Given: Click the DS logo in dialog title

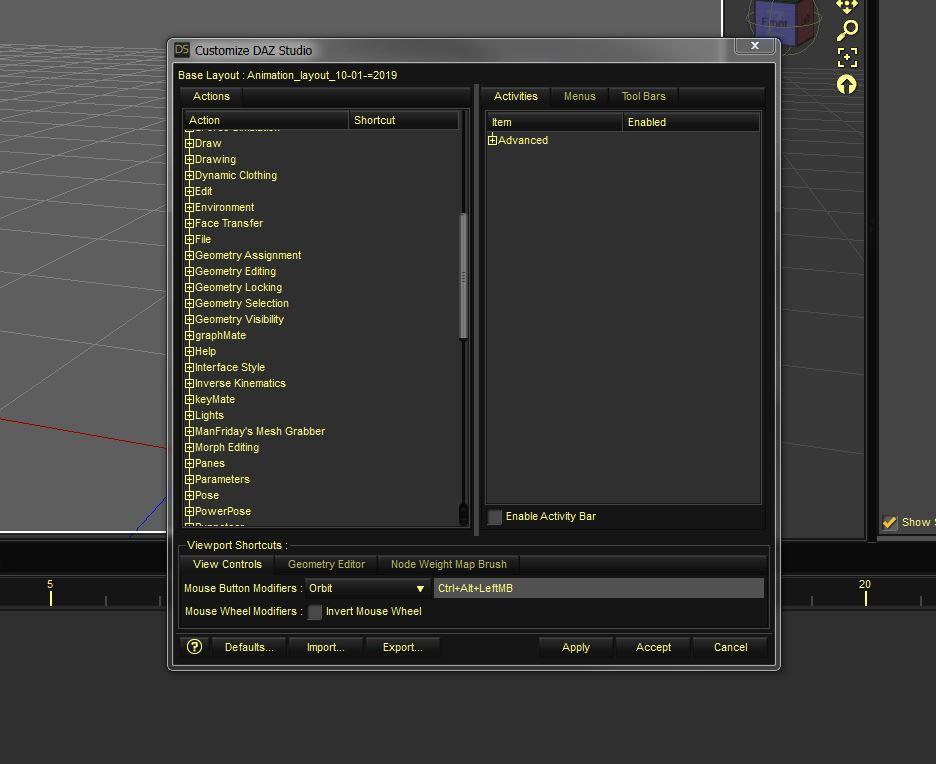Looking at the screenshot, I should point(181,50).
